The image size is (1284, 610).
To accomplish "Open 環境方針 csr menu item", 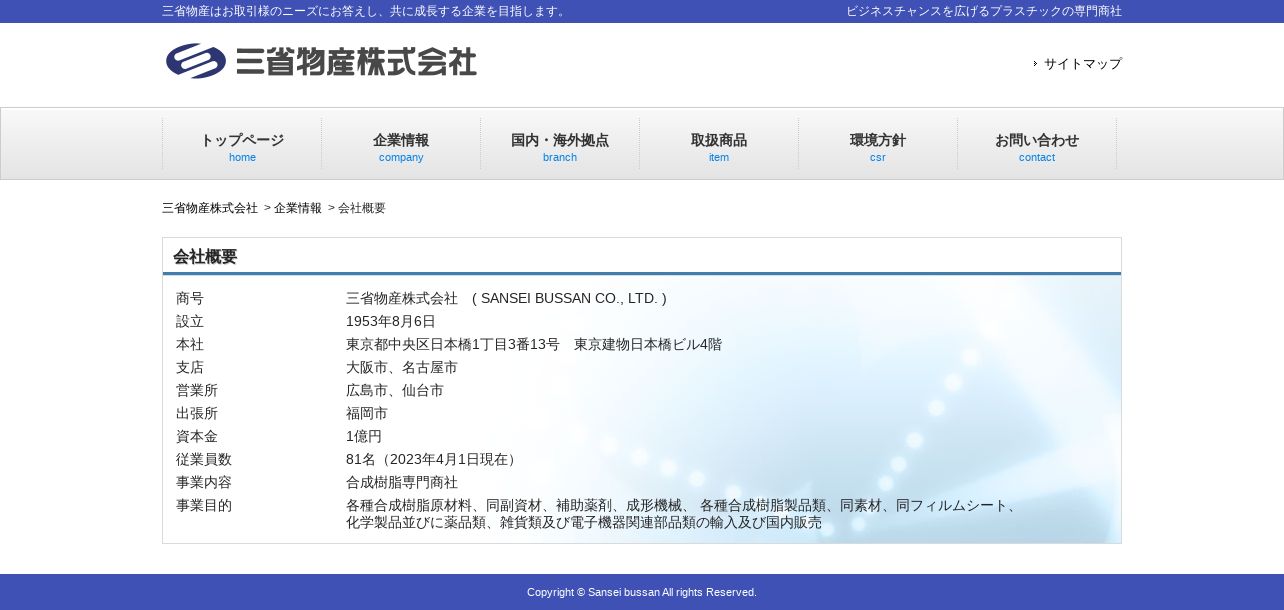I will pos(878,144).
